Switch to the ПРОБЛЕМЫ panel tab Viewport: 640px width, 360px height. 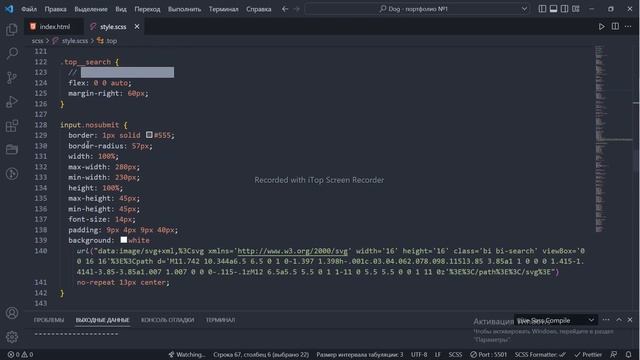tap(49, 320)
